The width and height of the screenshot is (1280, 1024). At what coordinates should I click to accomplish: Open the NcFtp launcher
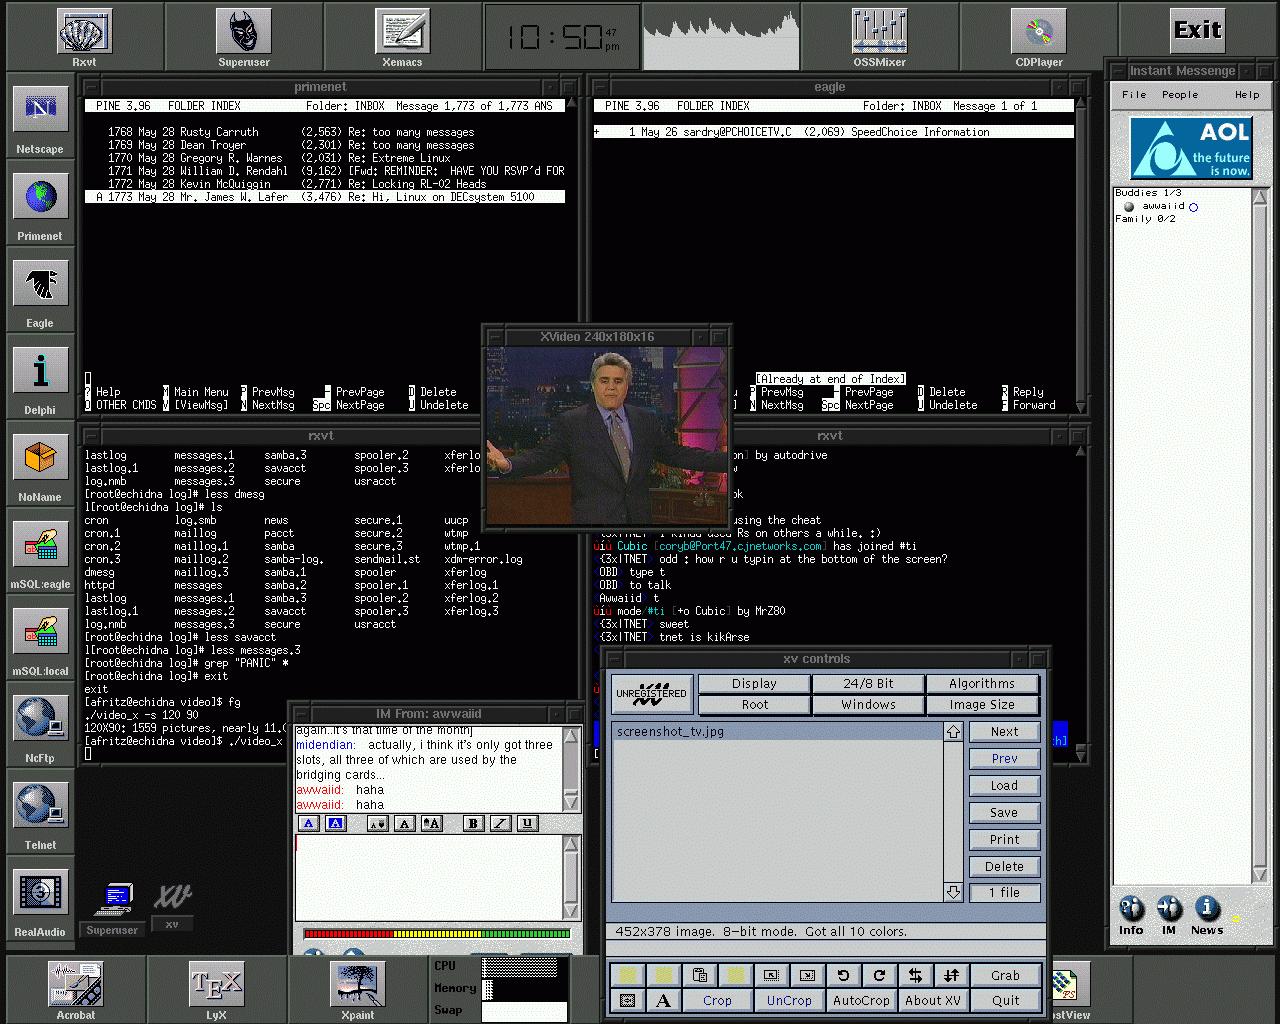[x=40, y=719]
